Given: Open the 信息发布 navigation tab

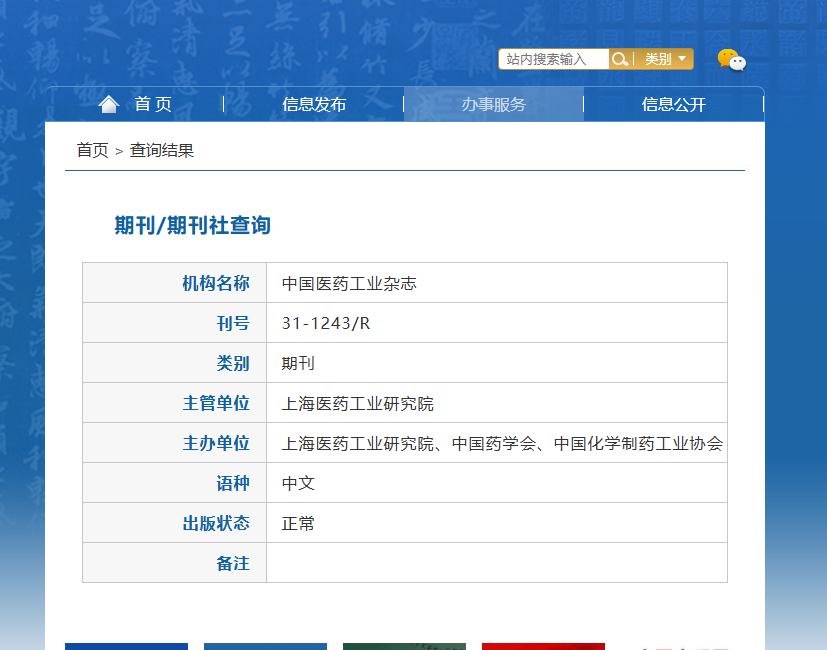Looking at the screenshot, I should coord(314,104).
